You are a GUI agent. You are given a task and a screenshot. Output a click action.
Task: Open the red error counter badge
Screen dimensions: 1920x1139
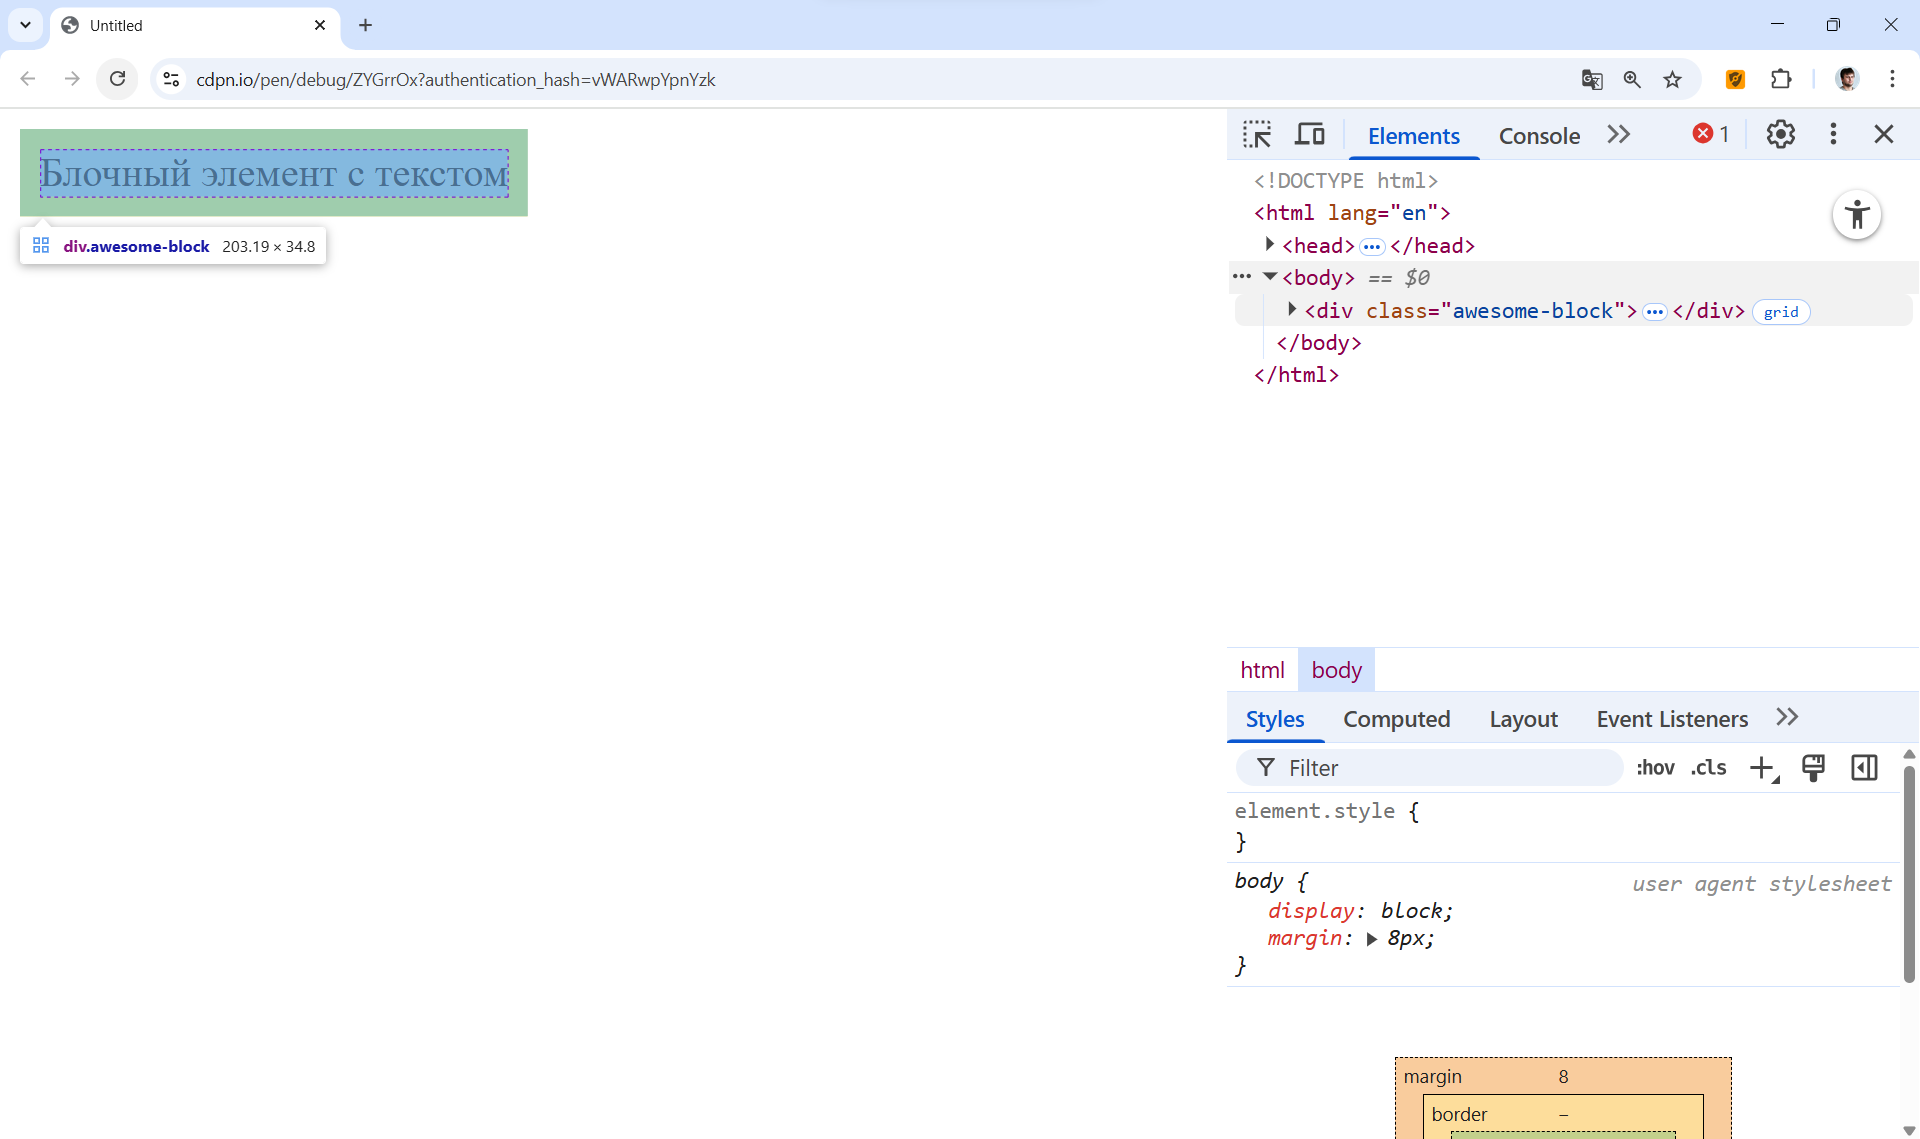(x=1710, y=134)
